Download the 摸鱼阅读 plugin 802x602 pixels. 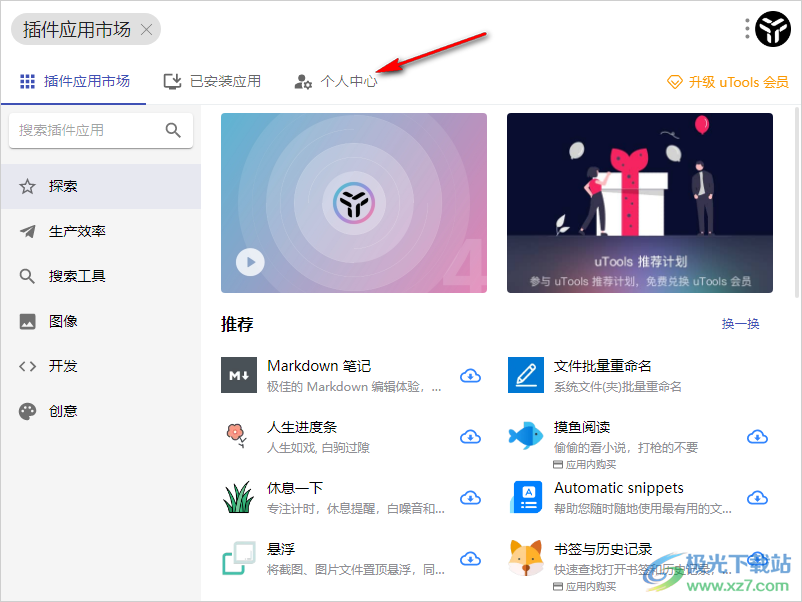click(x=758, y=437)
